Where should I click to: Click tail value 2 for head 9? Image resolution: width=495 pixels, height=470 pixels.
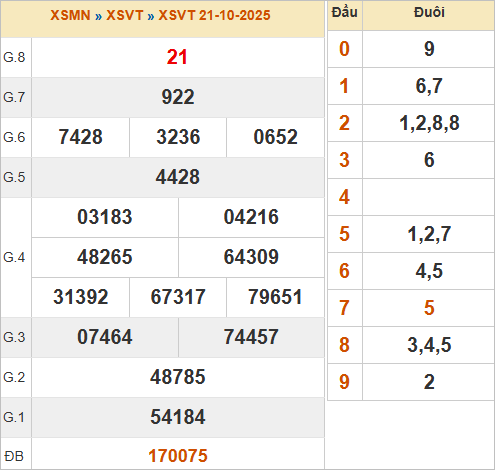429,382
